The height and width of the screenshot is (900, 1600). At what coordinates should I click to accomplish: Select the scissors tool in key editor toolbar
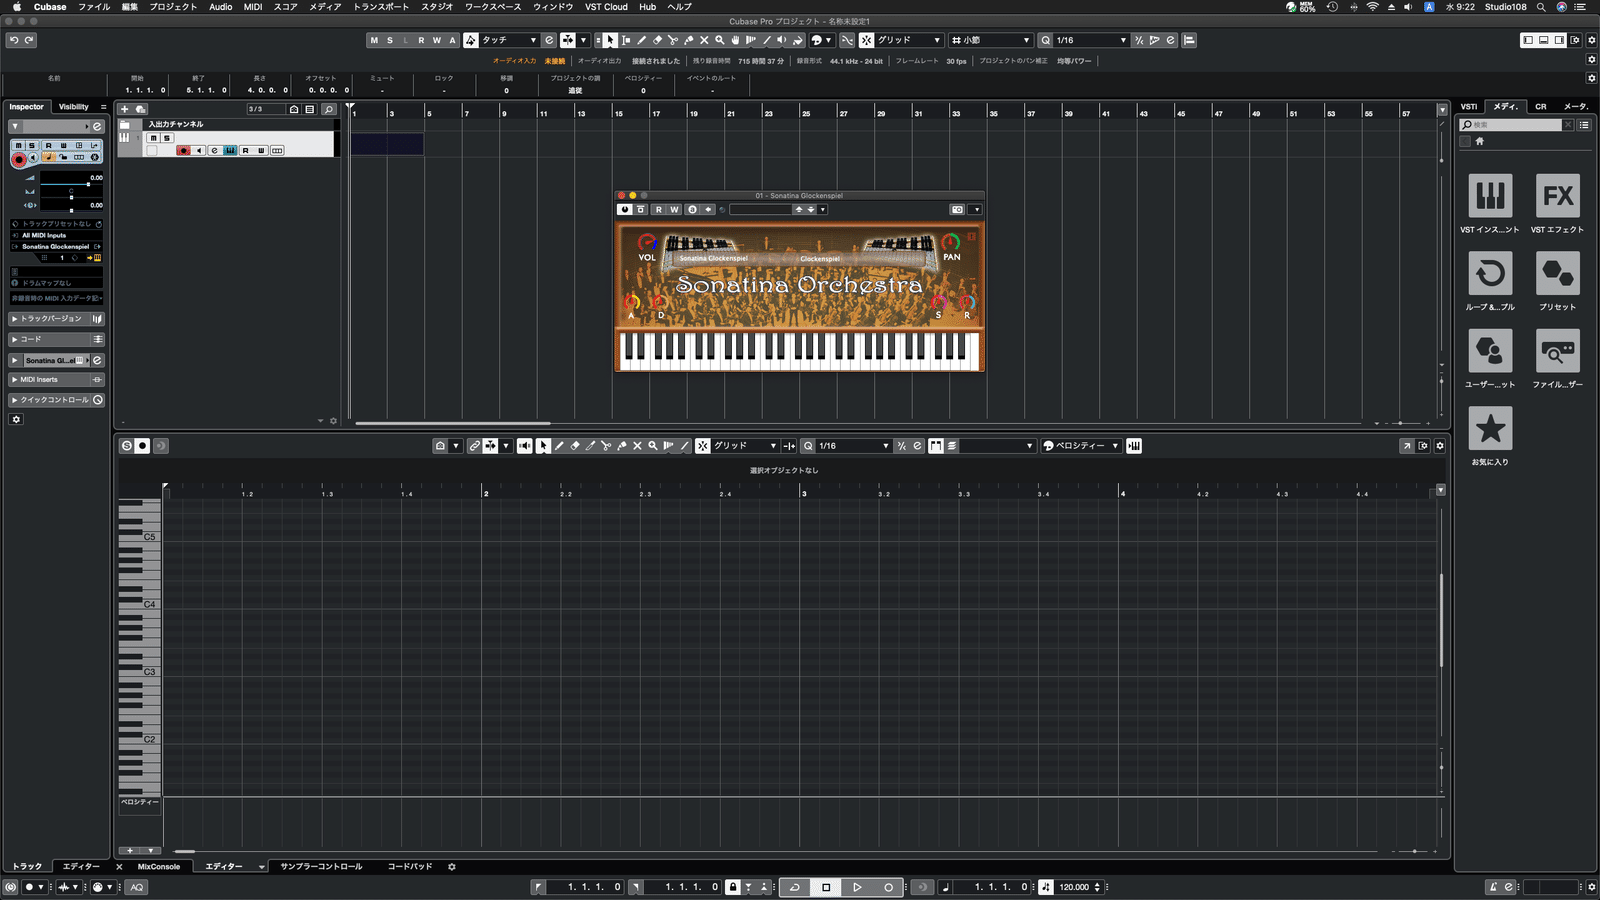[606, 446]
